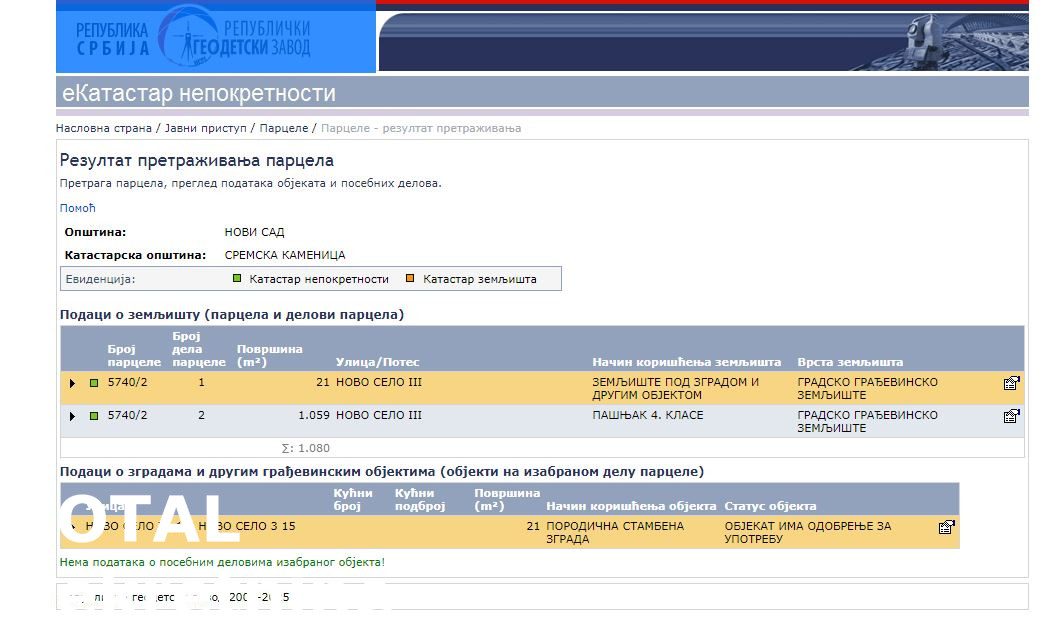This screenshot has height=632, width=1048.
Task: Click ПОРОДИЧНА СТАМБЕНА ЗГРАДА cell
Action: click(615, 532)
